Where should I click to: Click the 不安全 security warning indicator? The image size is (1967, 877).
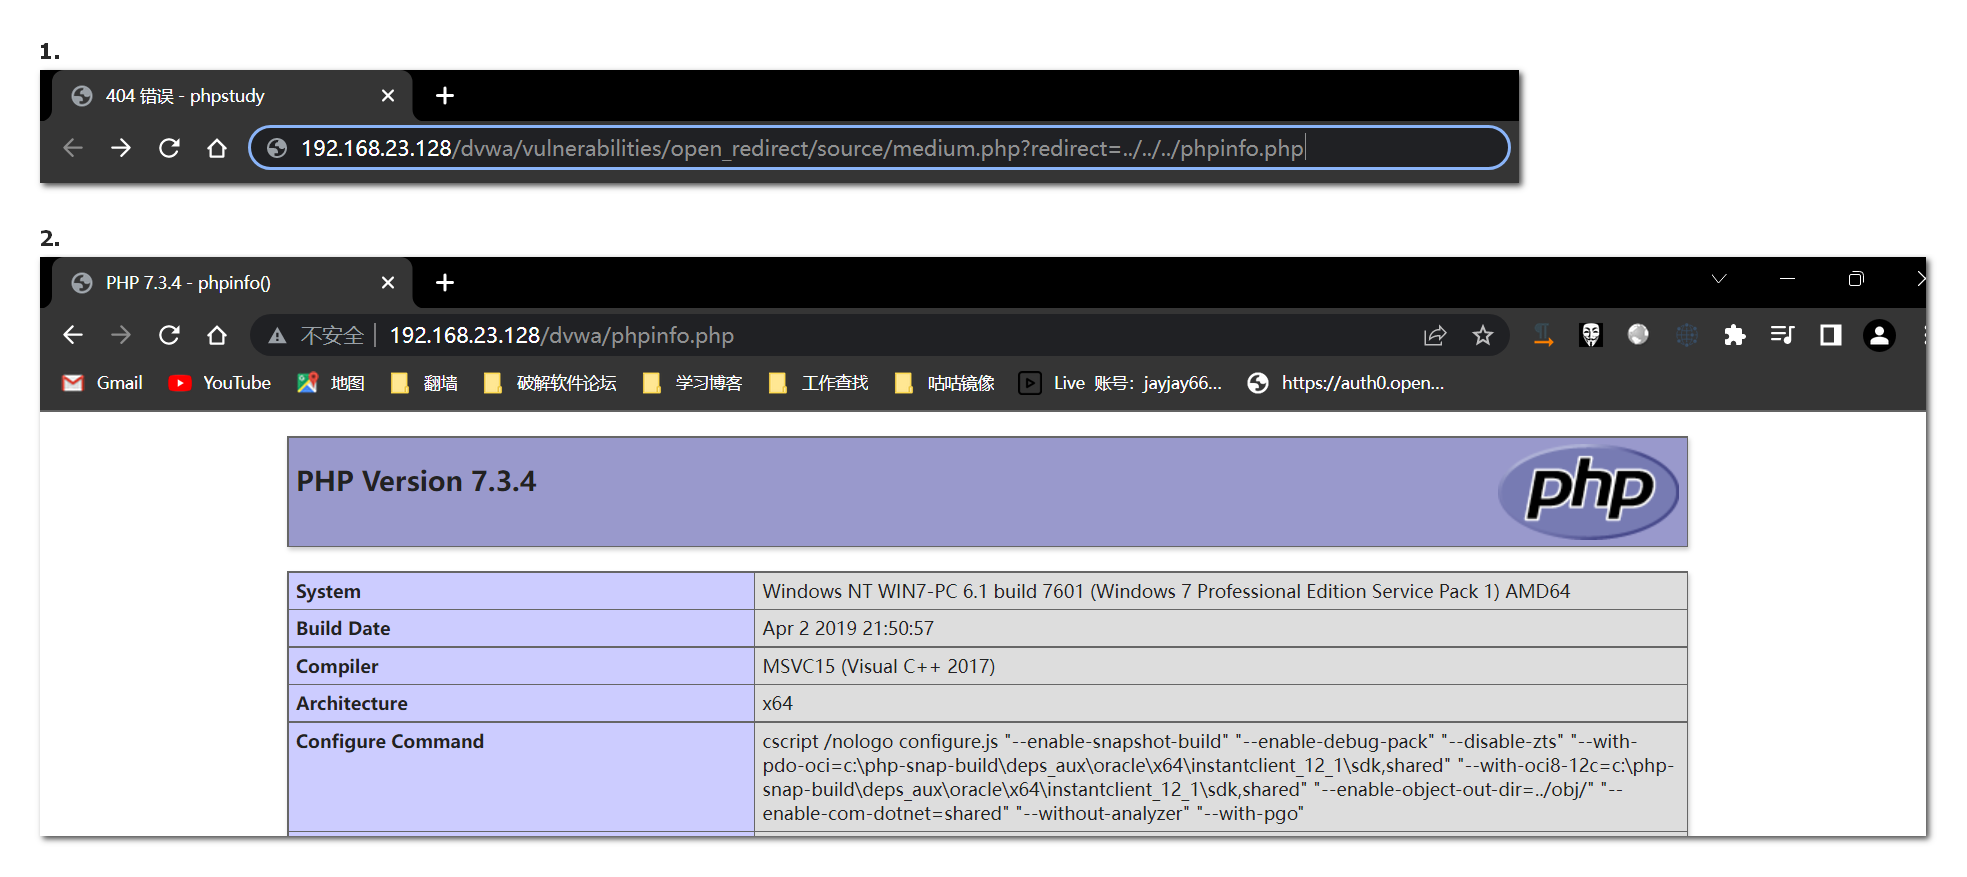tap(319, 336)
